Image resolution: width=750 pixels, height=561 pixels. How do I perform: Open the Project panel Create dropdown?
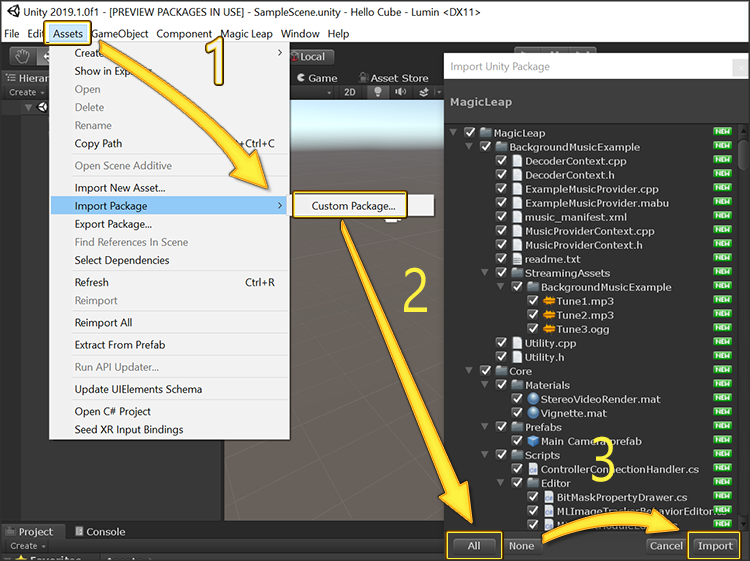(x=28, y=546)
